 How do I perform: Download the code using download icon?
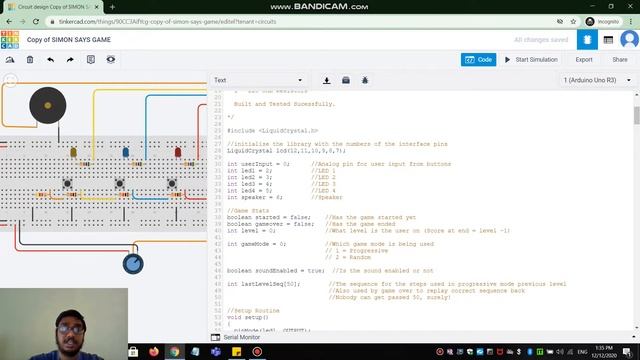click(327, 80)
